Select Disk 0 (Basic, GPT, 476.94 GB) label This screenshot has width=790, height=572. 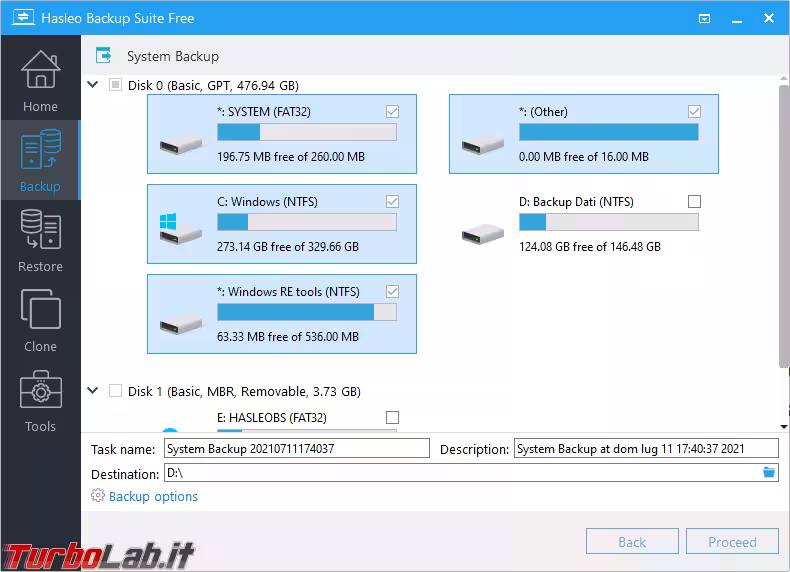coord(213,85)
